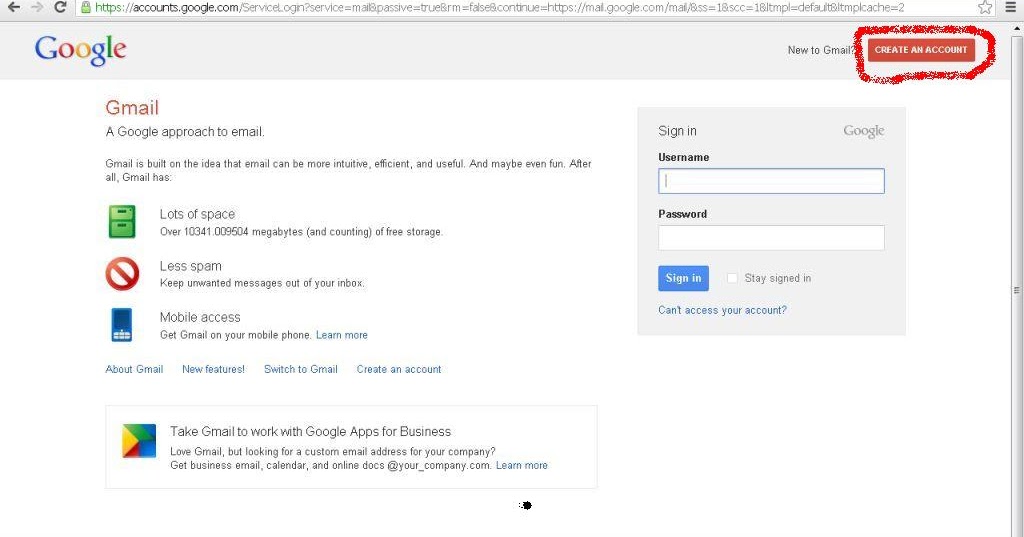
Task: Click the Create an account text link
Action: pyautogui.click(x=399, y=369)
